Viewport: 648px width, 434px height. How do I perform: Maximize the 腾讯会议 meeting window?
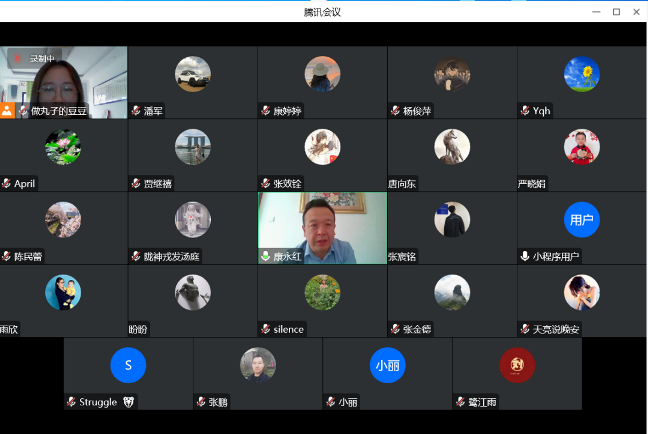point(615,11)
